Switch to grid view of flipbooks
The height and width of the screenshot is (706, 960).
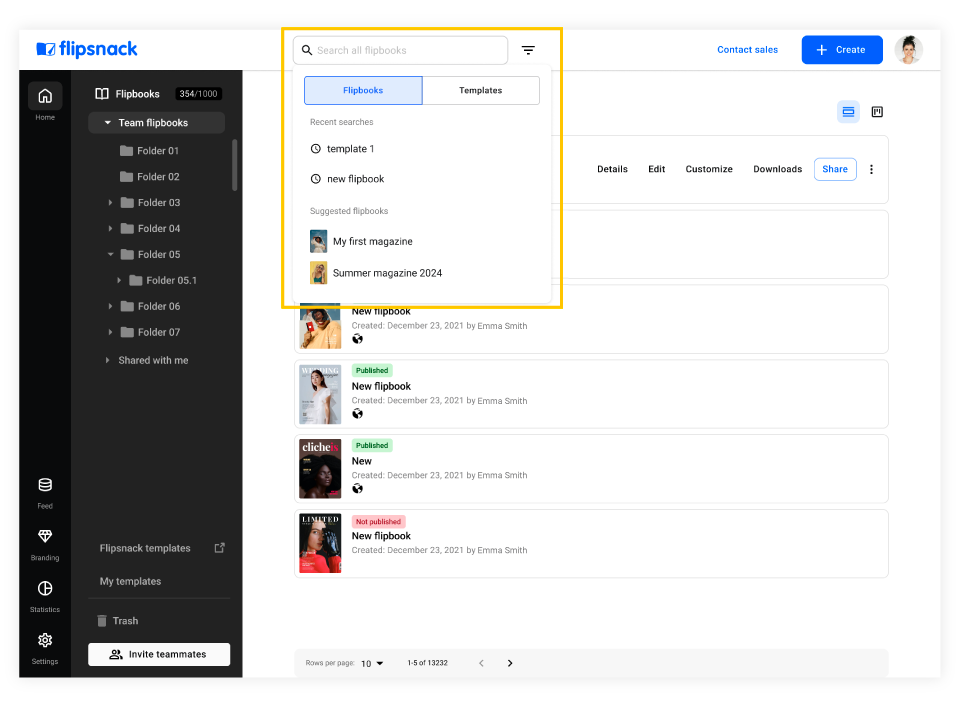pos(877,112)
